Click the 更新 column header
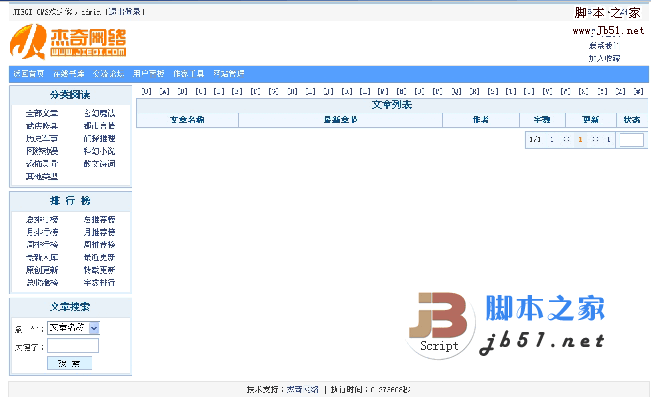Viewport: 651px width, 397px height. (x=590, y=120)
